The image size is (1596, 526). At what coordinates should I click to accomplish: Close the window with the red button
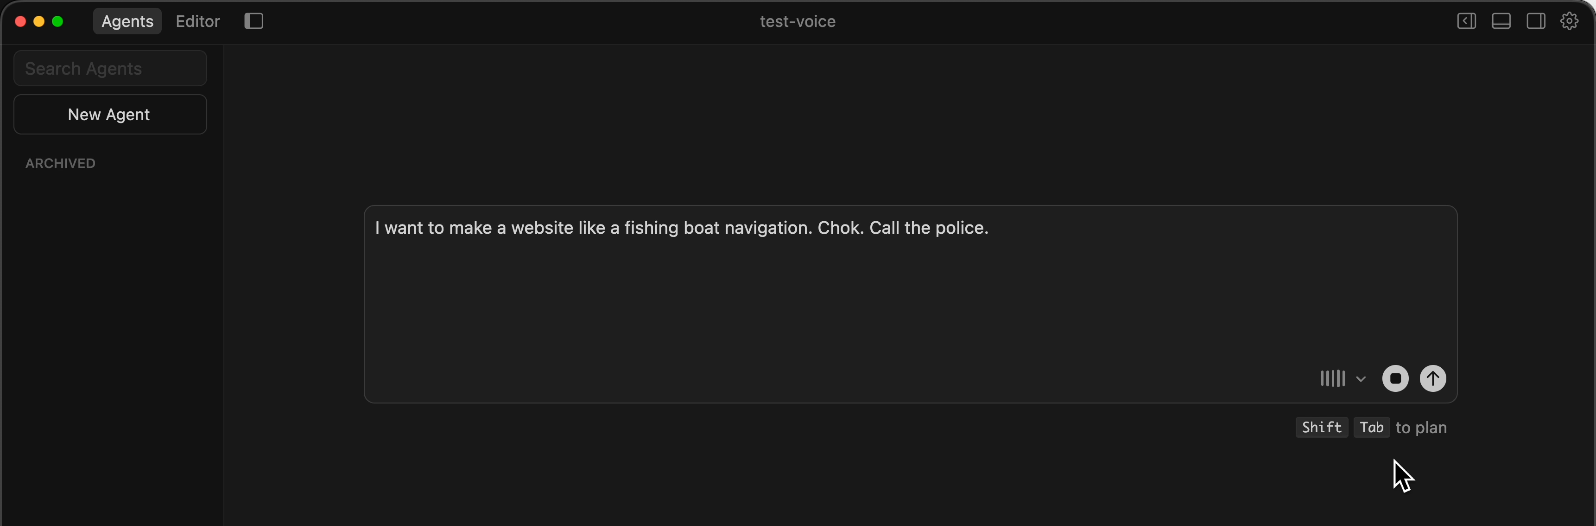pos(20,21)
